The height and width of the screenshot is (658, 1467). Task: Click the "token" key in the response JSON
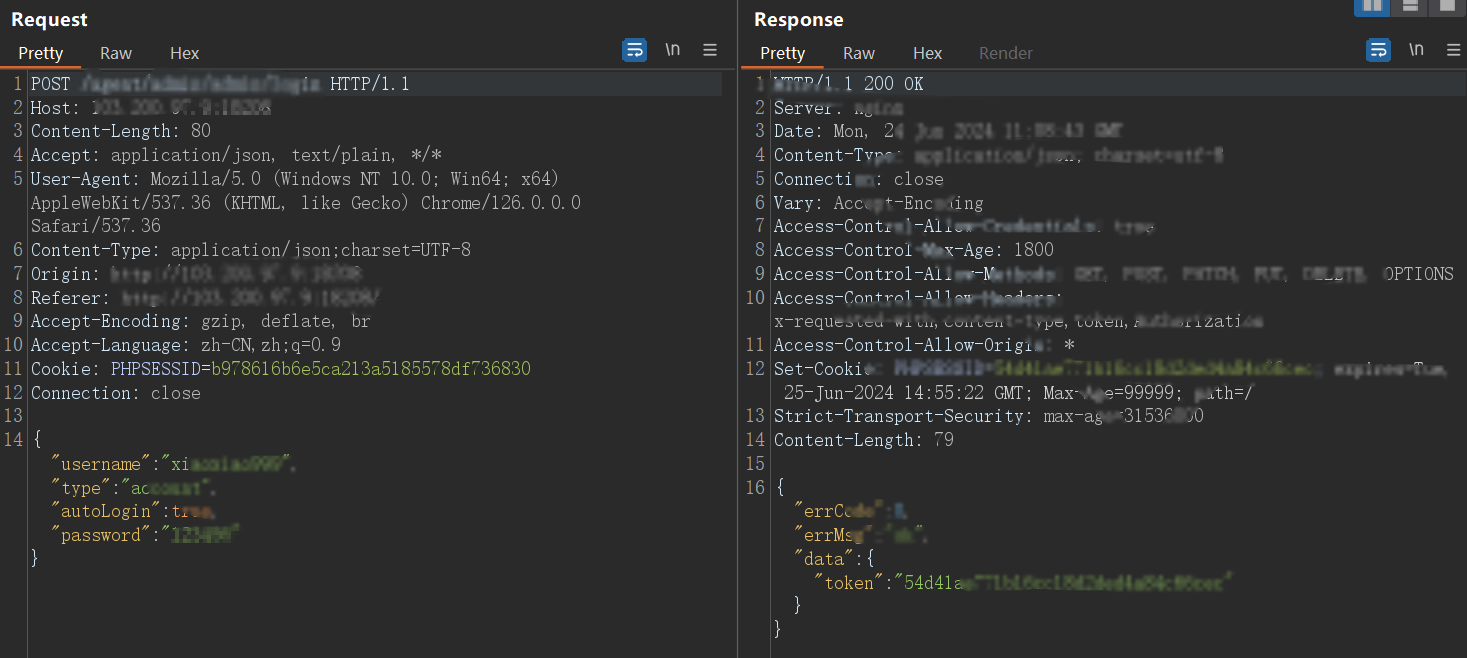849,582
